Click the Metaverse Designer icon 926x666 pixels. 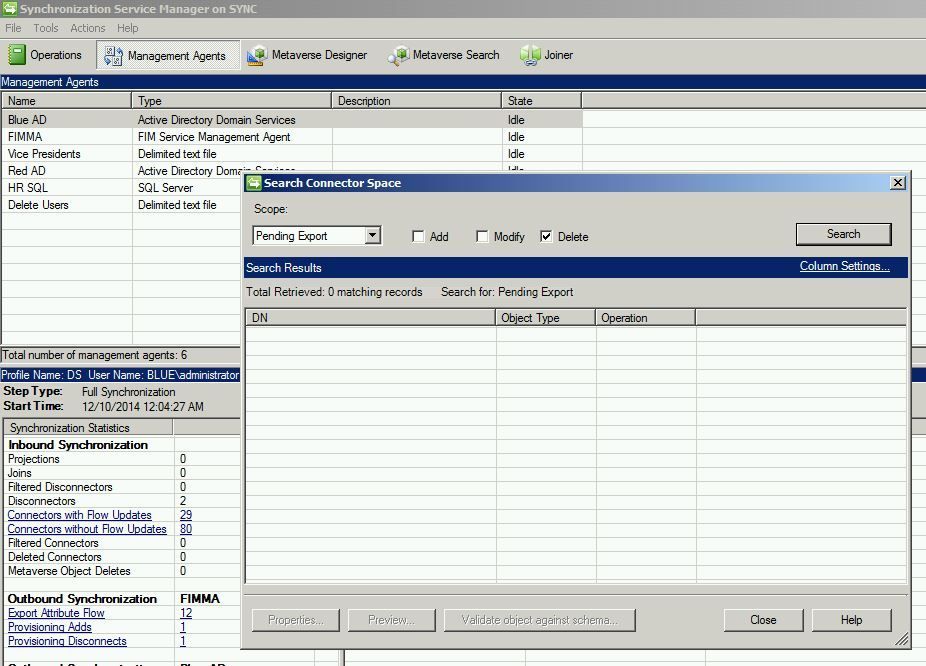coord(257,56)
